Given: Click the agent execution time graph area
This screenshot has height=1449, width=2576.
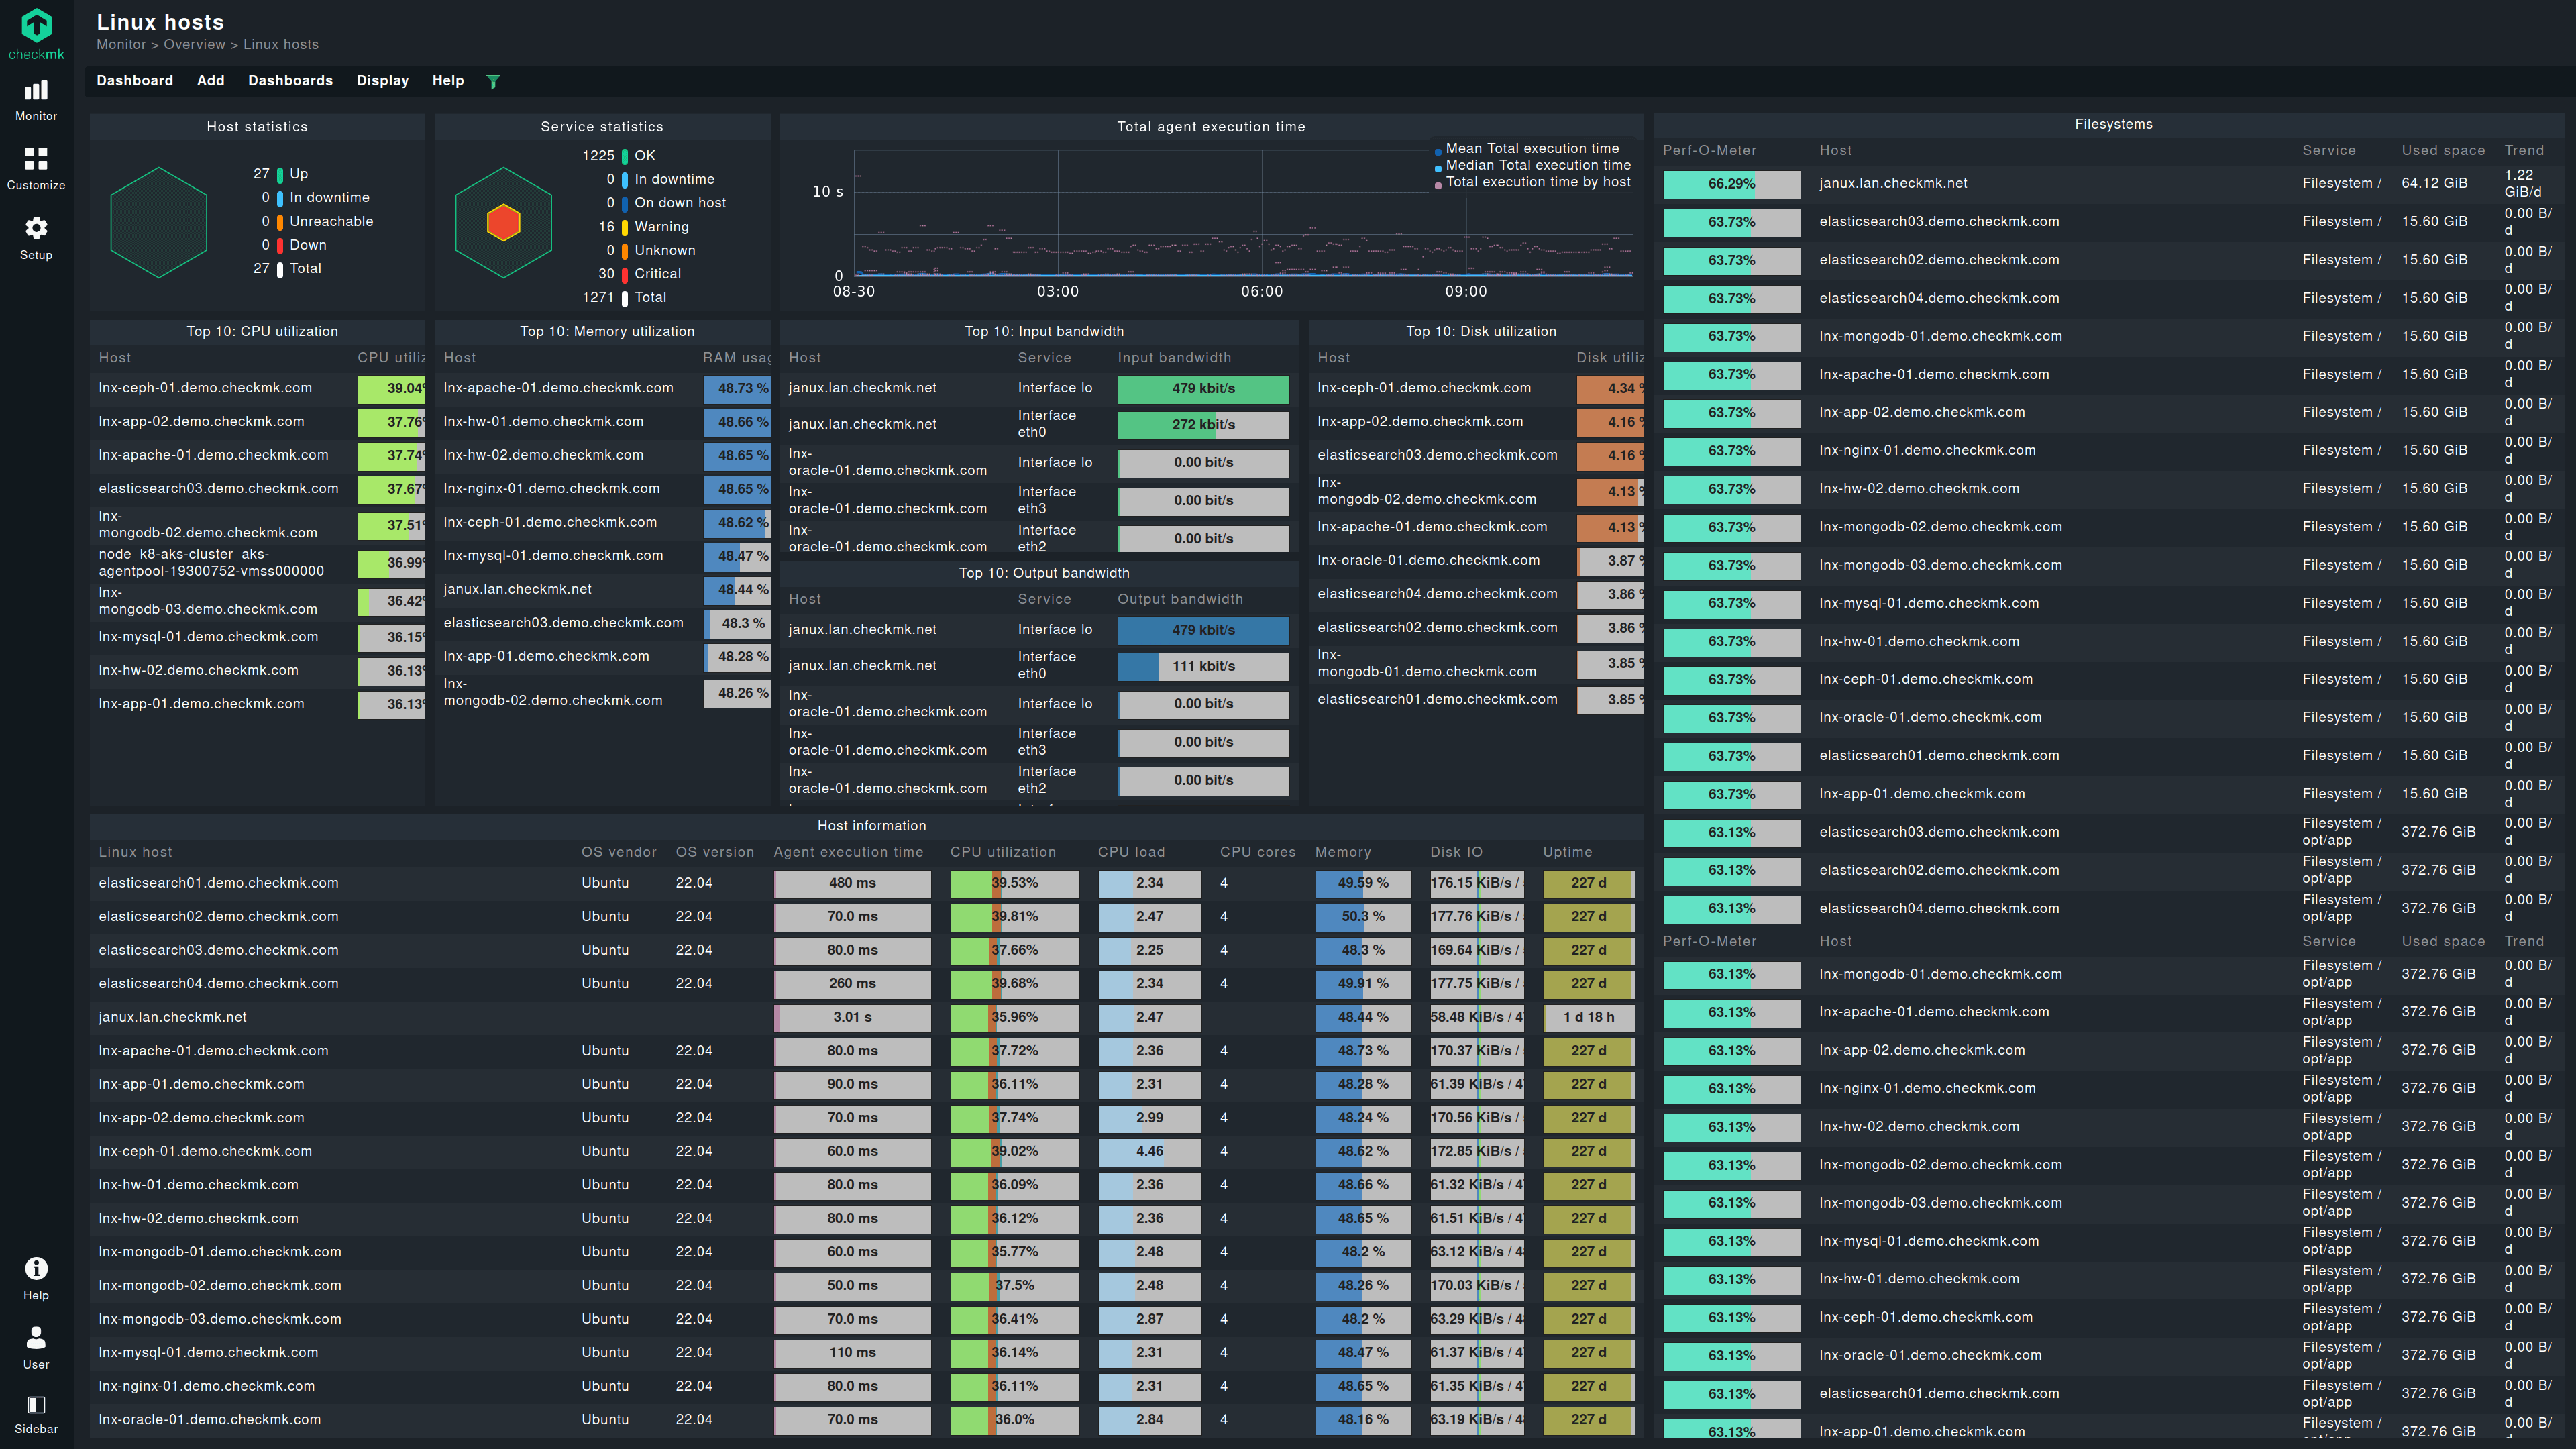Looking at the screenshot, I should [1243, 212].
